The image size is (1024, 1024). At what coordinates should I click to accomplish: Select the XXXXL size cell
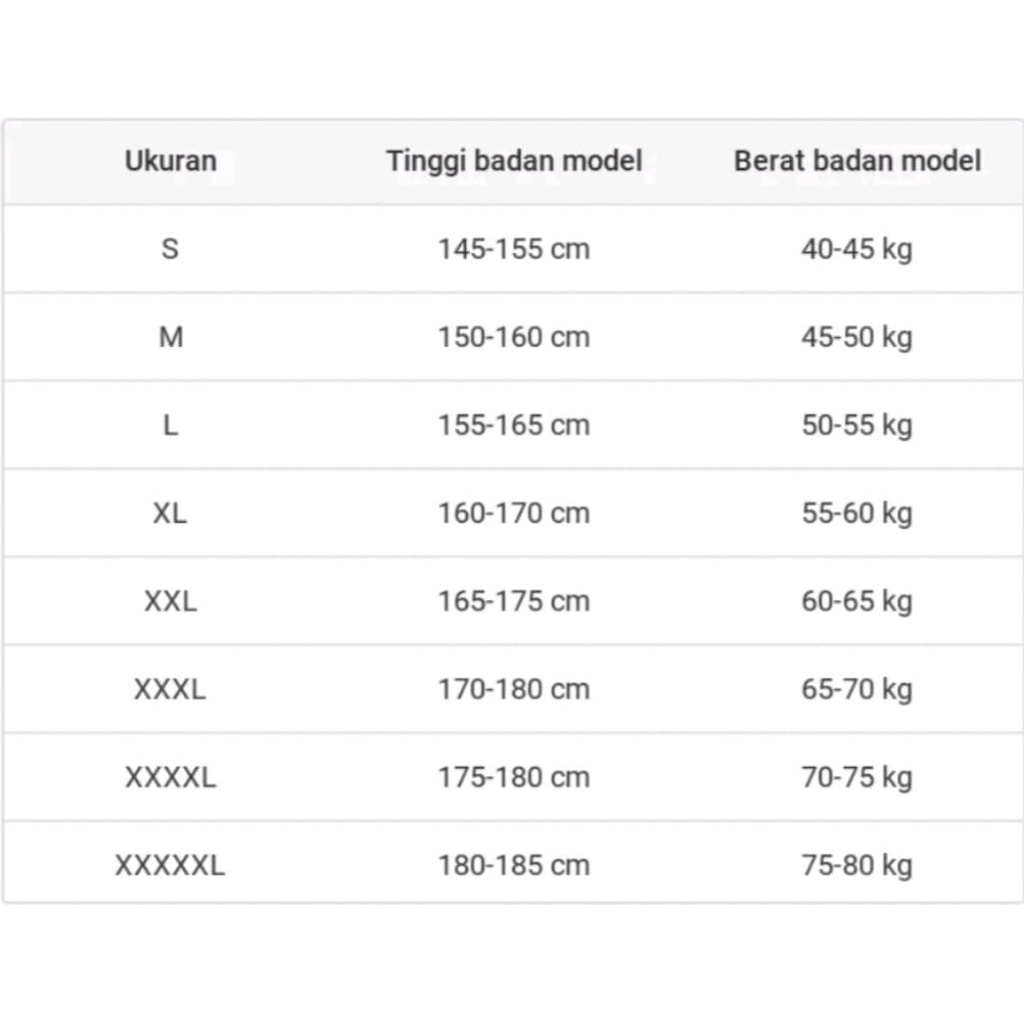click(170, 777)
